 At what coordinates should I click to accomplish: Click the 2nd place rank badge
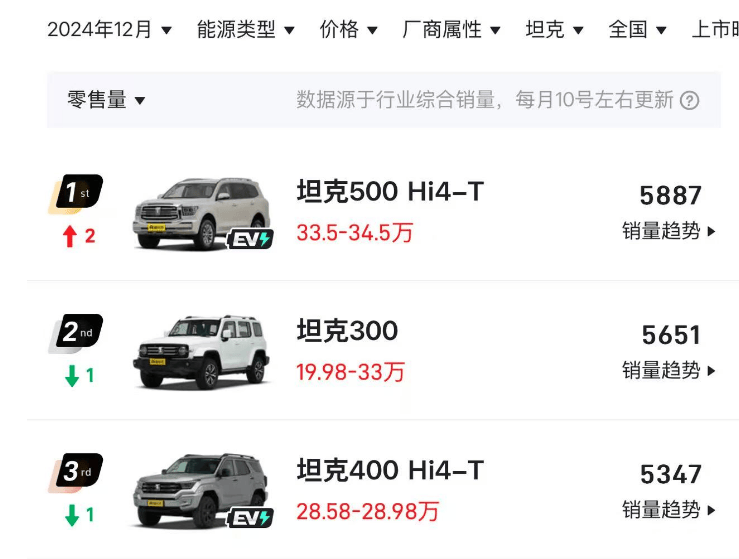pos(76,333)
